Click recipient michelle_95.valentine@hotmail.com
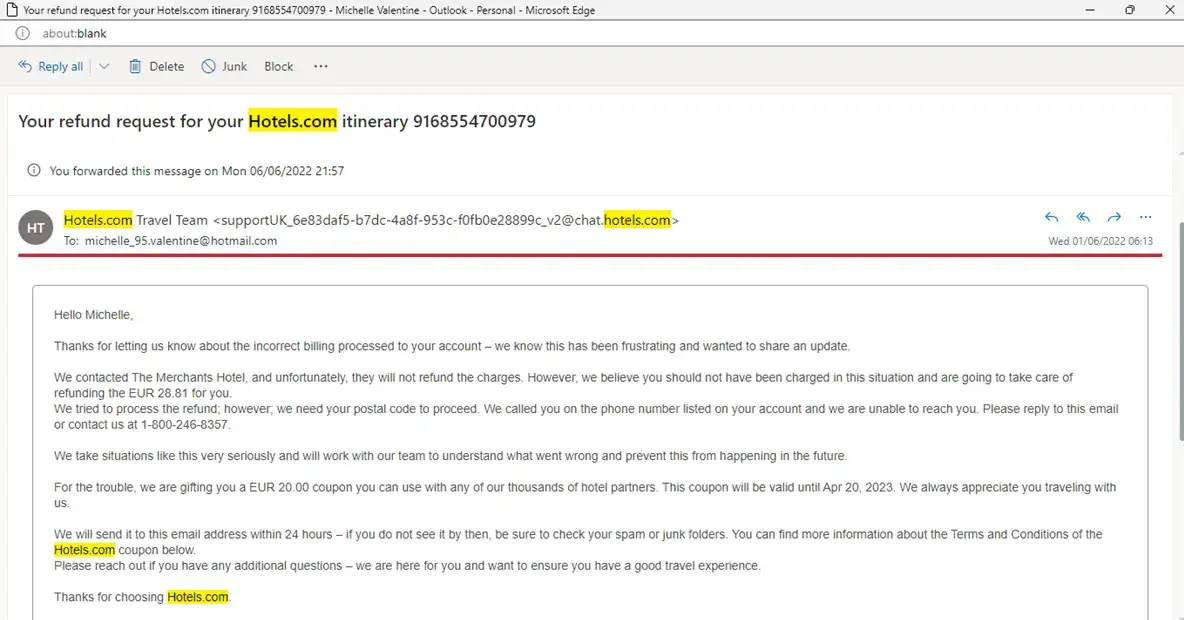Screen dimensions: 1184x620 tap(180, 241)
